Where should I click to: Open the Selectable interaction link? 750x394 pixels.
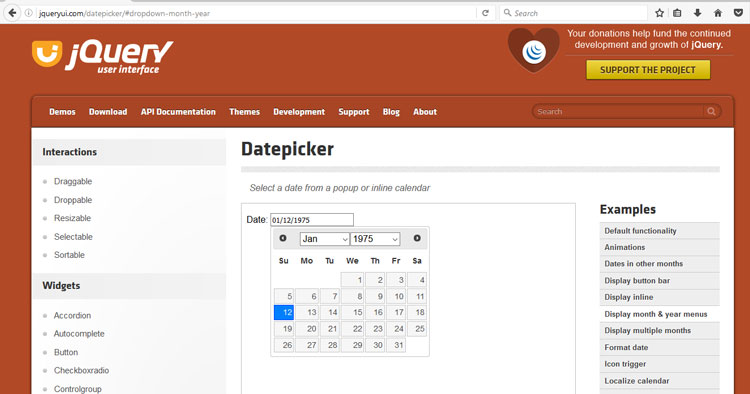click(73, 237)
